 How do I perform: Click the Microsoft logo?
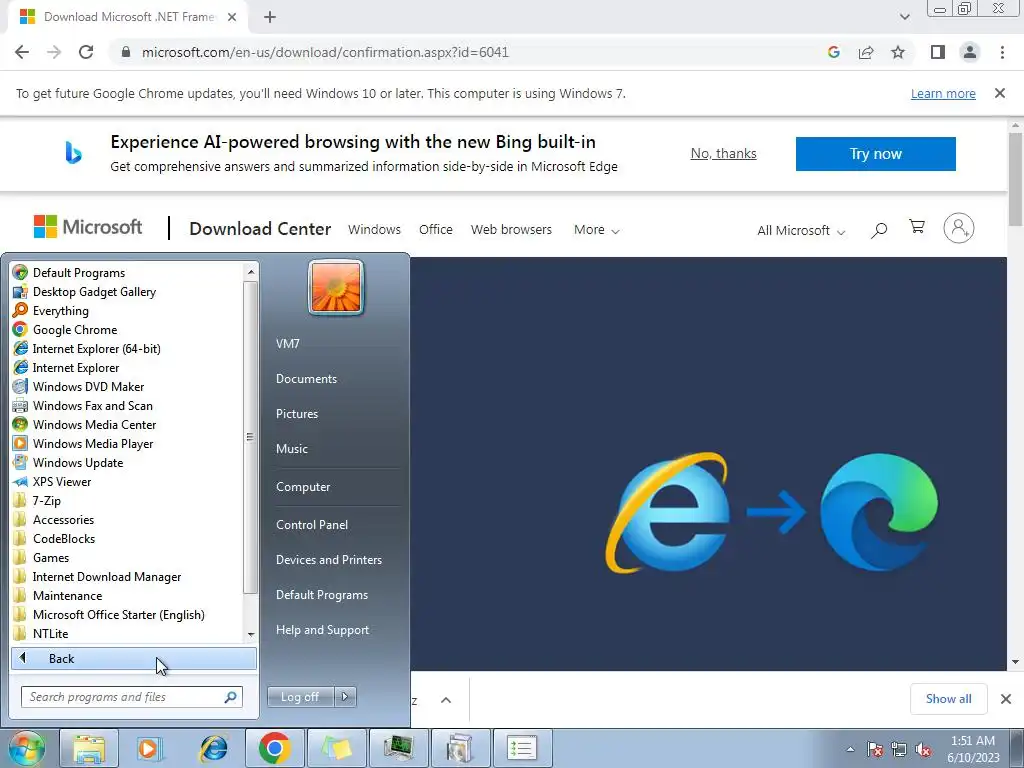coord(88,227)
